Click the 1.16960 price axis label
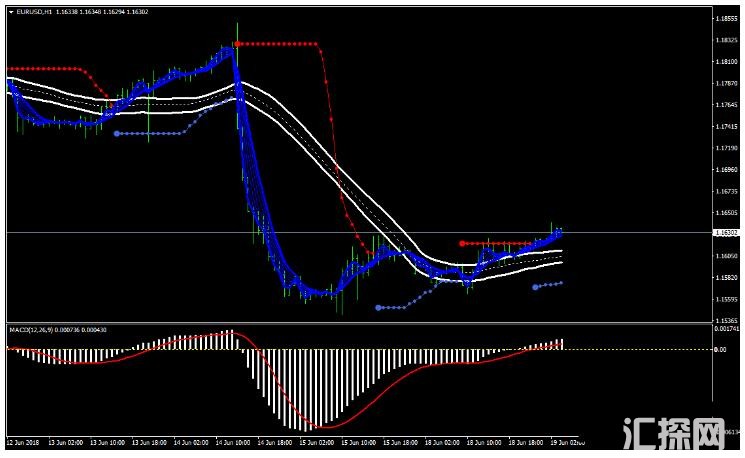This screenshot has width=745, height=458. [x=726, y=170]
